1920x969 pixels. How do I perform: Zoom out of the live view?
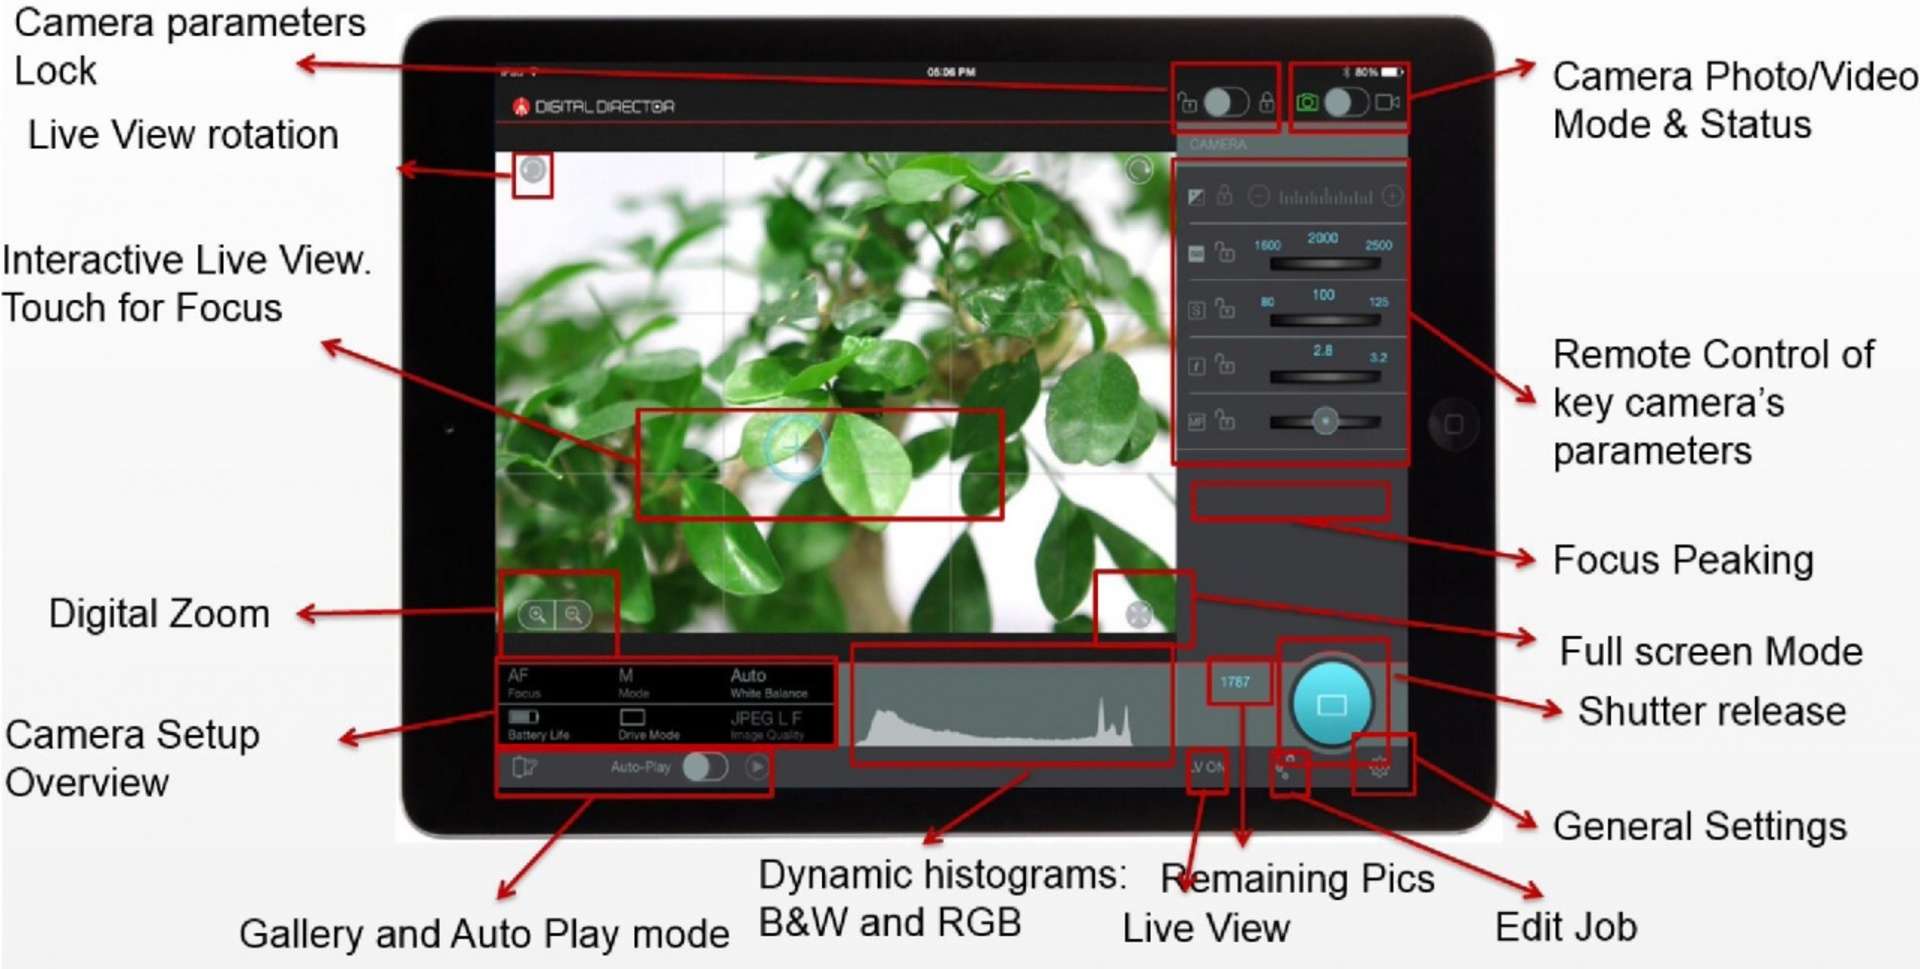tap(574, 614)
